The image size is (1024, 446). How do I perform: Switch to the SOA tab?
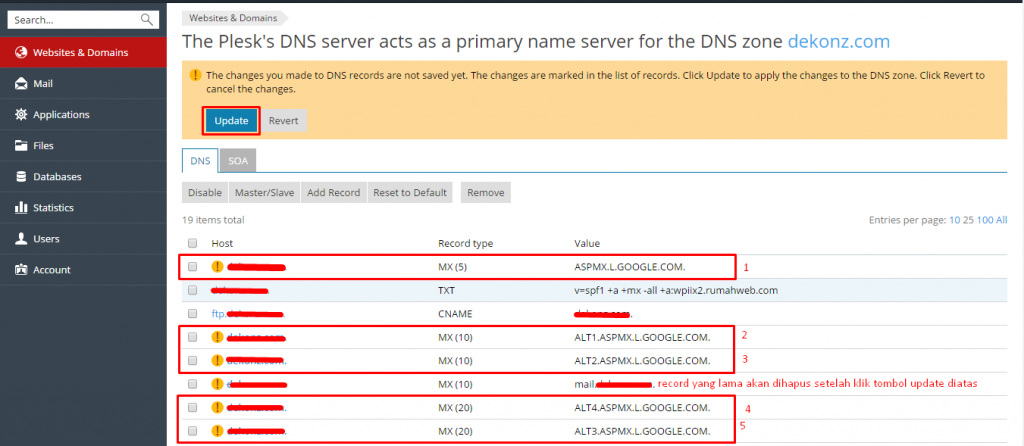coord(238,160)
